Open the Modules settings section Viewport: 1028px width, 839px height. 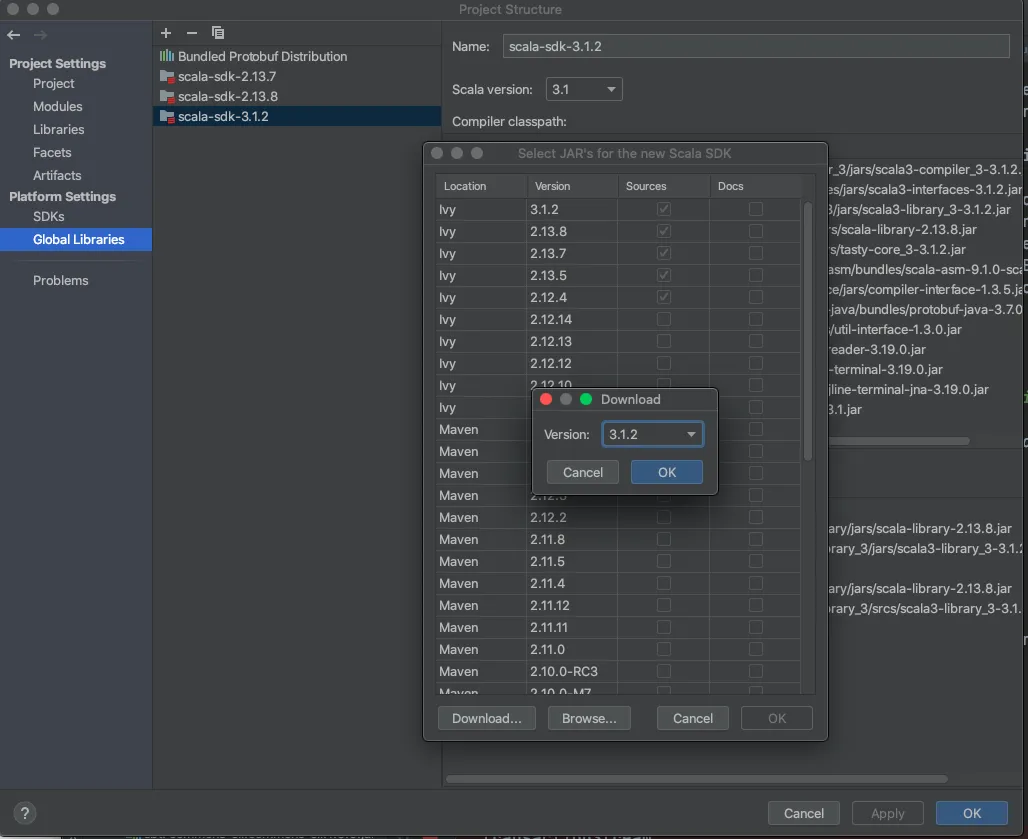[x=57, y=106]
